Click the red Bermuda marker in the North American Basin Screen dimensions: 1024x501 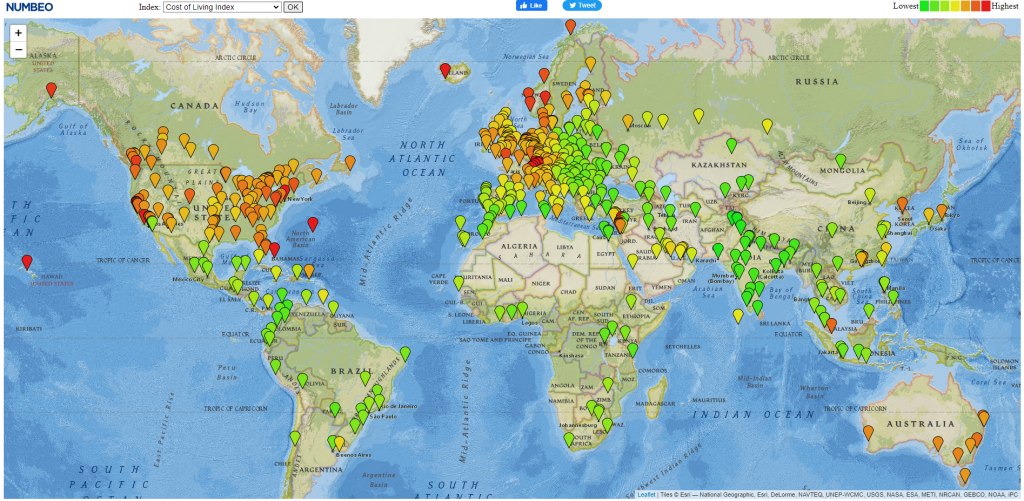pos(313,224)
